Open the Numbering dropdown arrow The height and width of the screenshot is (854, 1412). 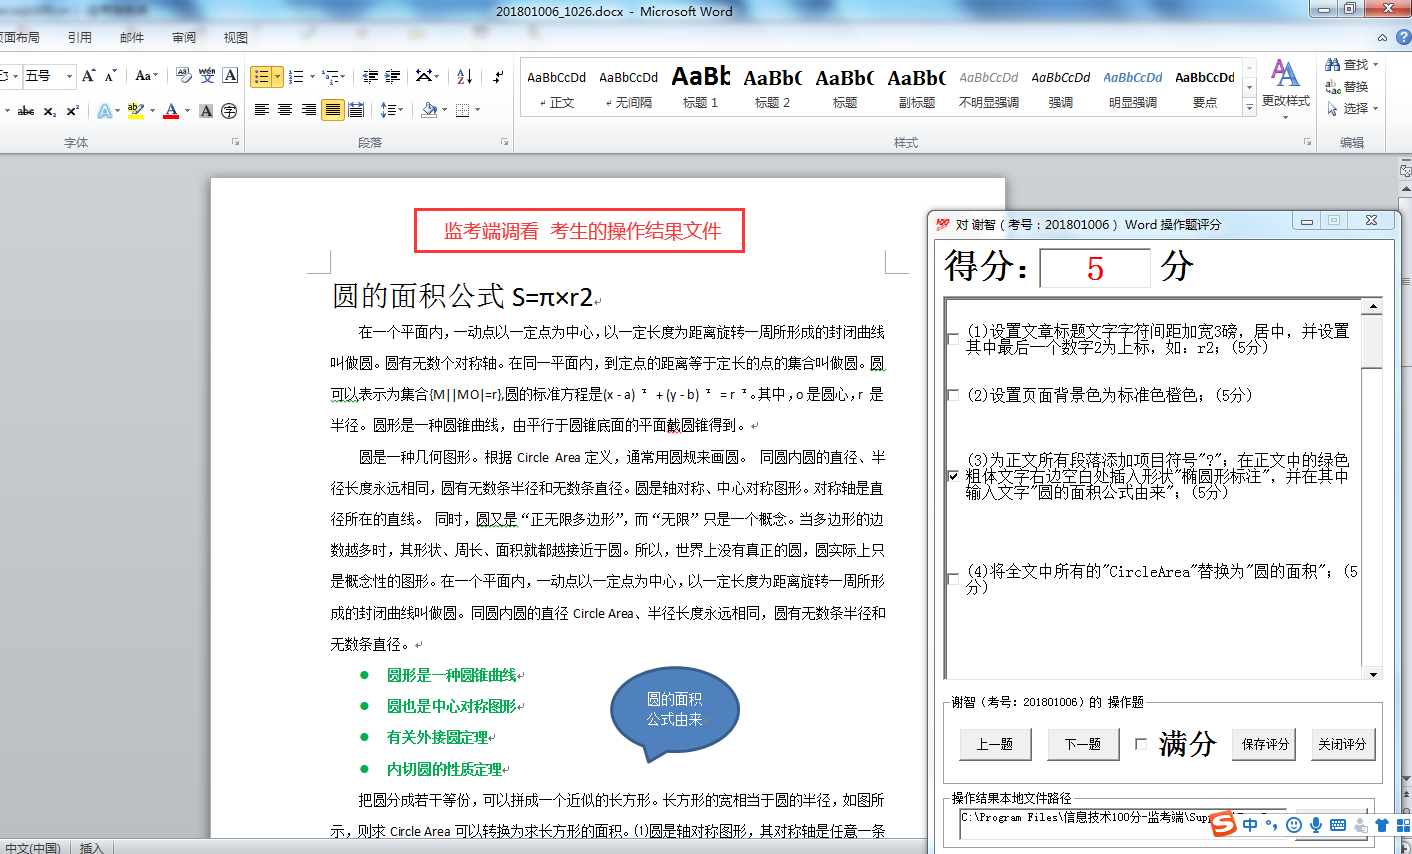312,76
